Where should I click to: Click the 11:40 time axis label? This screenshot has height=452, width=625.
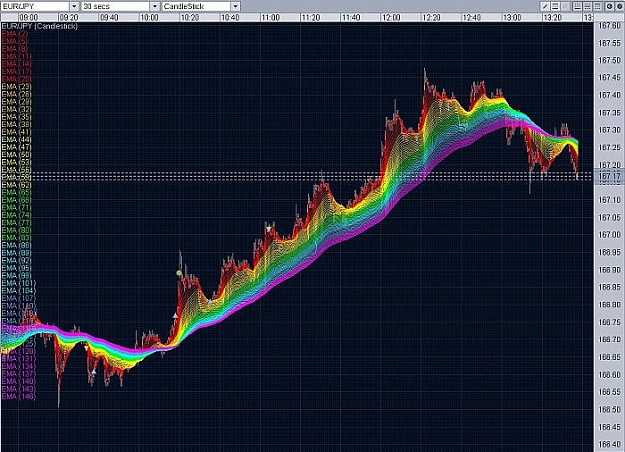click(x=351, y=18)
